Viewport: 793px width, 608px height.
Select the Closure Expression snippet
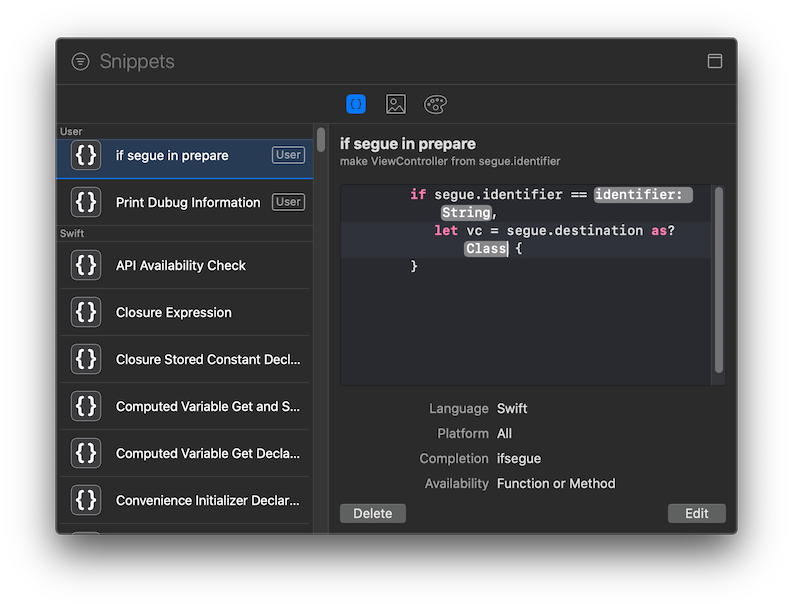[185, 313]
